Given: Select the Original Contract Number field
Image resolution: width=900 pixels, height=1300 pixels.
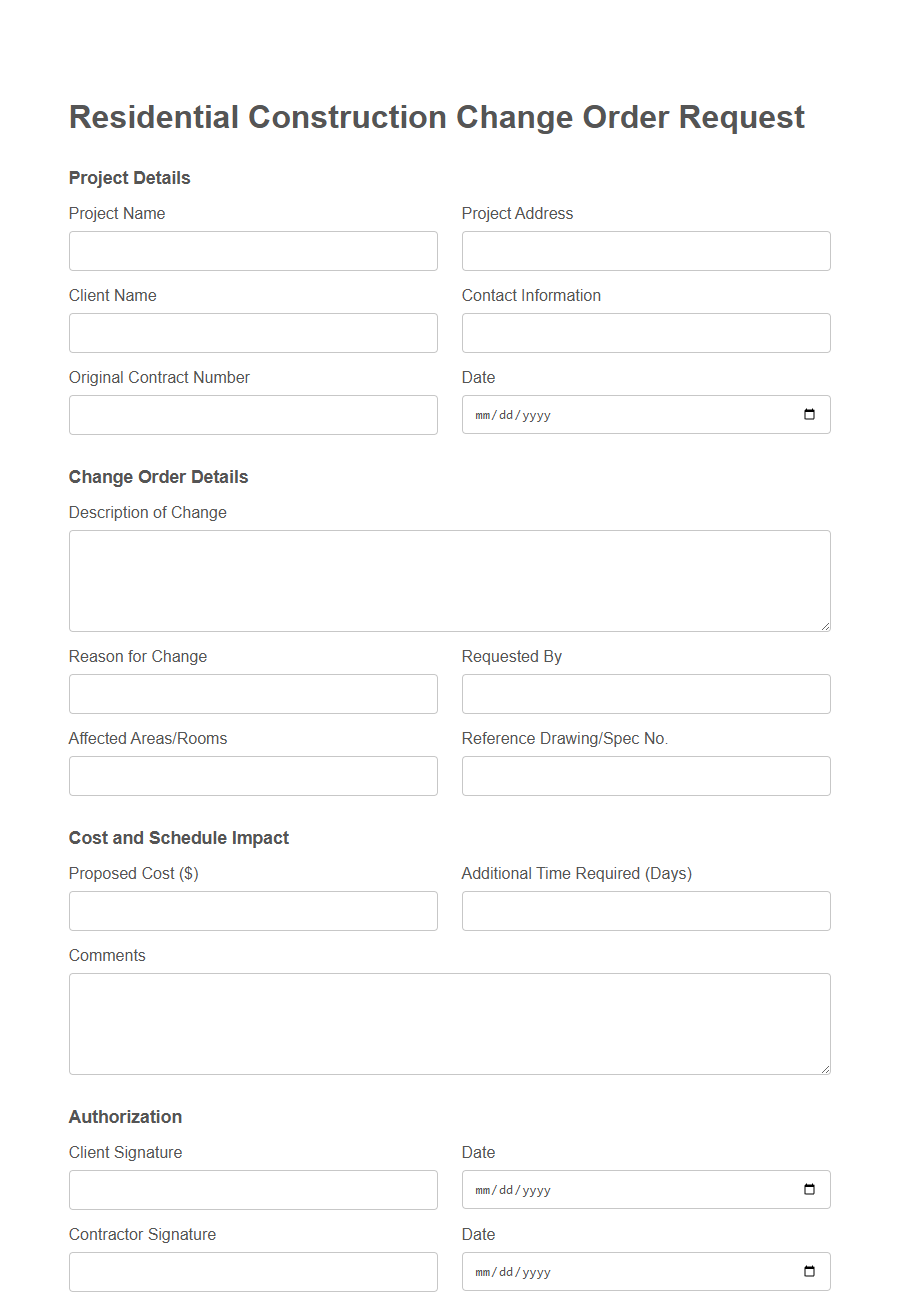Looking at the screenshot, I should (x=253, y=414).
